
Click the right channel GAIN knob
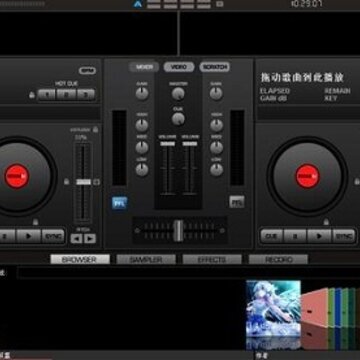pos(216,94)
